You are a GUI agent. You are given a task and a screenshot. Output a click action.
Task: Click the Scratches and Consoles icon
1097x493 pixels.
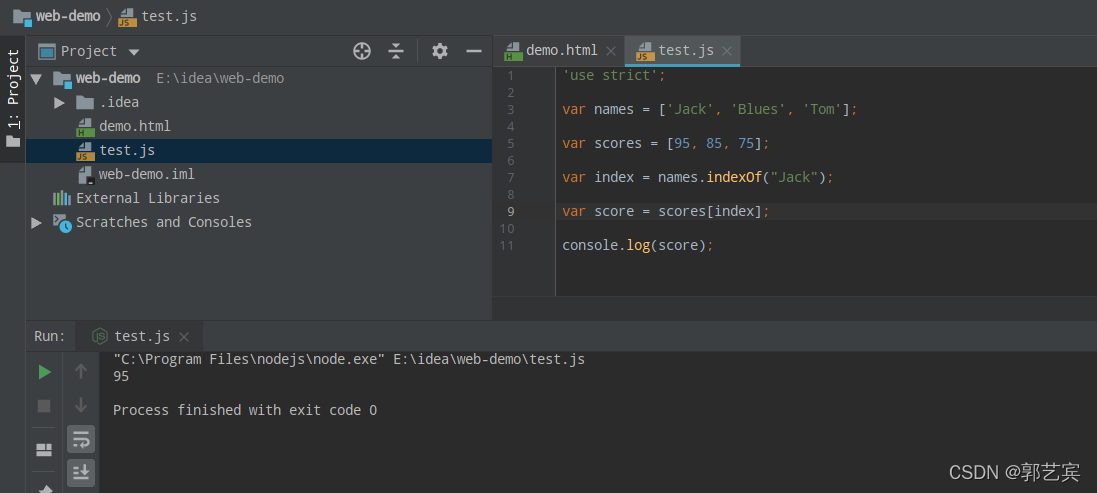click(x=62, y=222)
